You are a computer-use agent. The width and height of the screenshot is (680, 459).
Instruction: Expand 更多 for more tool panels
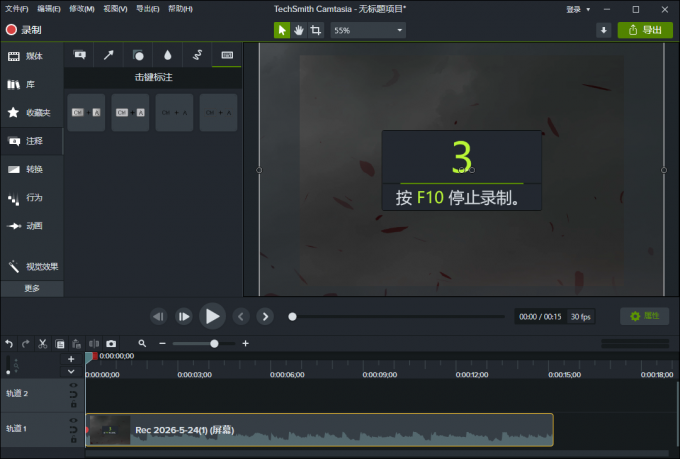(x=32, y=289)
